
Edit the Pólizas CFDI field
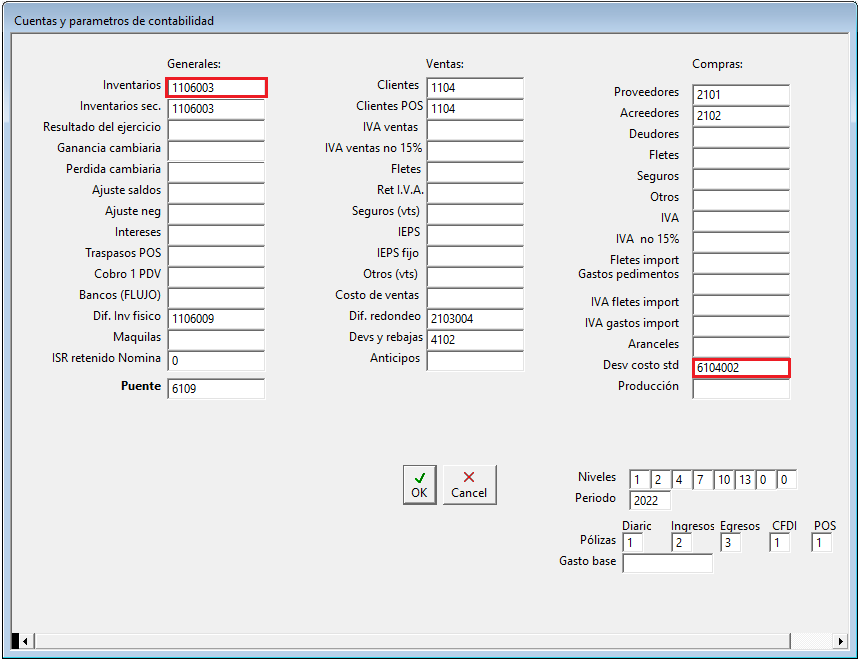(780, 543)
